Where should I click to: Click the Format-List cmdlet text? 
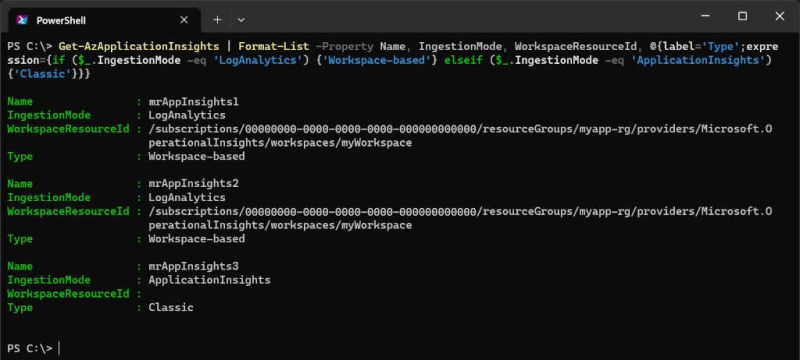pos(274,46)
